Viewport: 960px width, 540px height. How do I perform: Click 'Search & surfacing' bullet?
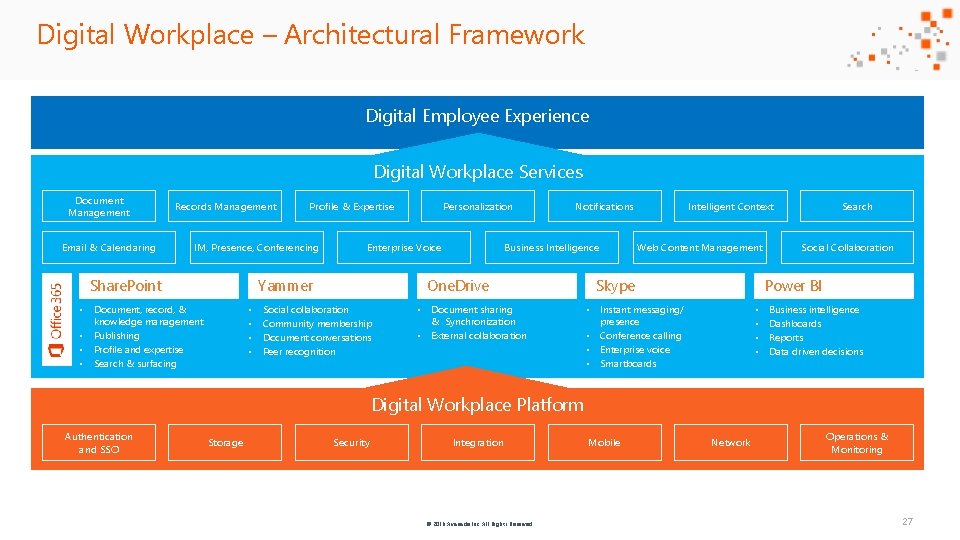pyautogui.click(x=135, y=364)
